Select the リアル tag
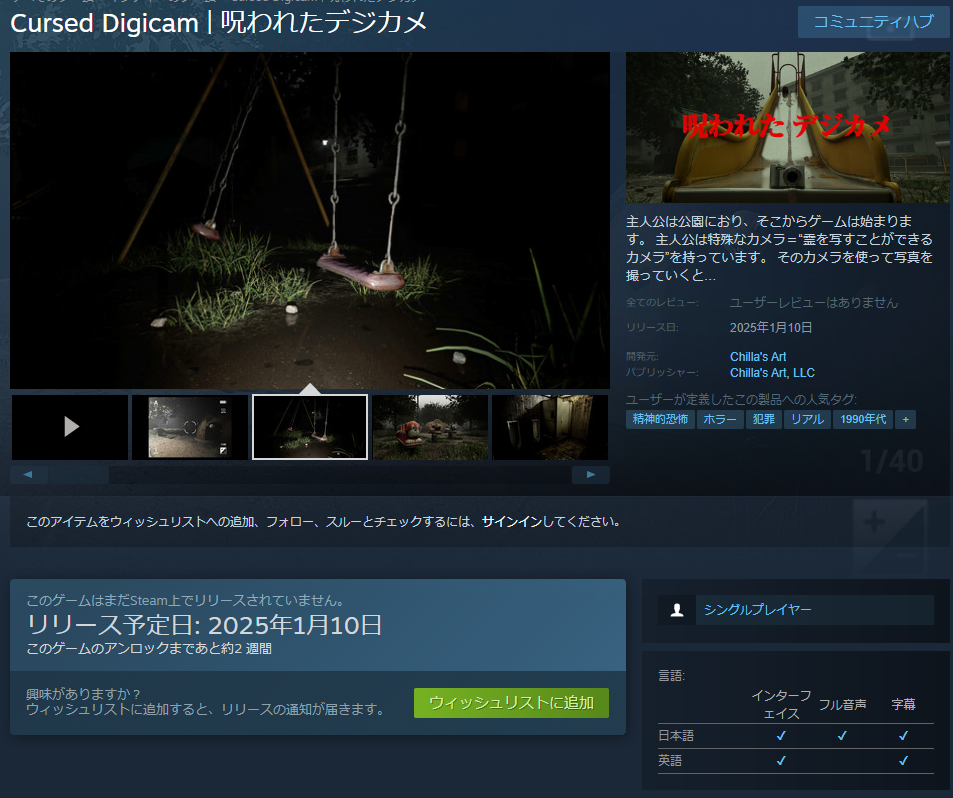The image size is (953, 798). (807, 419)
